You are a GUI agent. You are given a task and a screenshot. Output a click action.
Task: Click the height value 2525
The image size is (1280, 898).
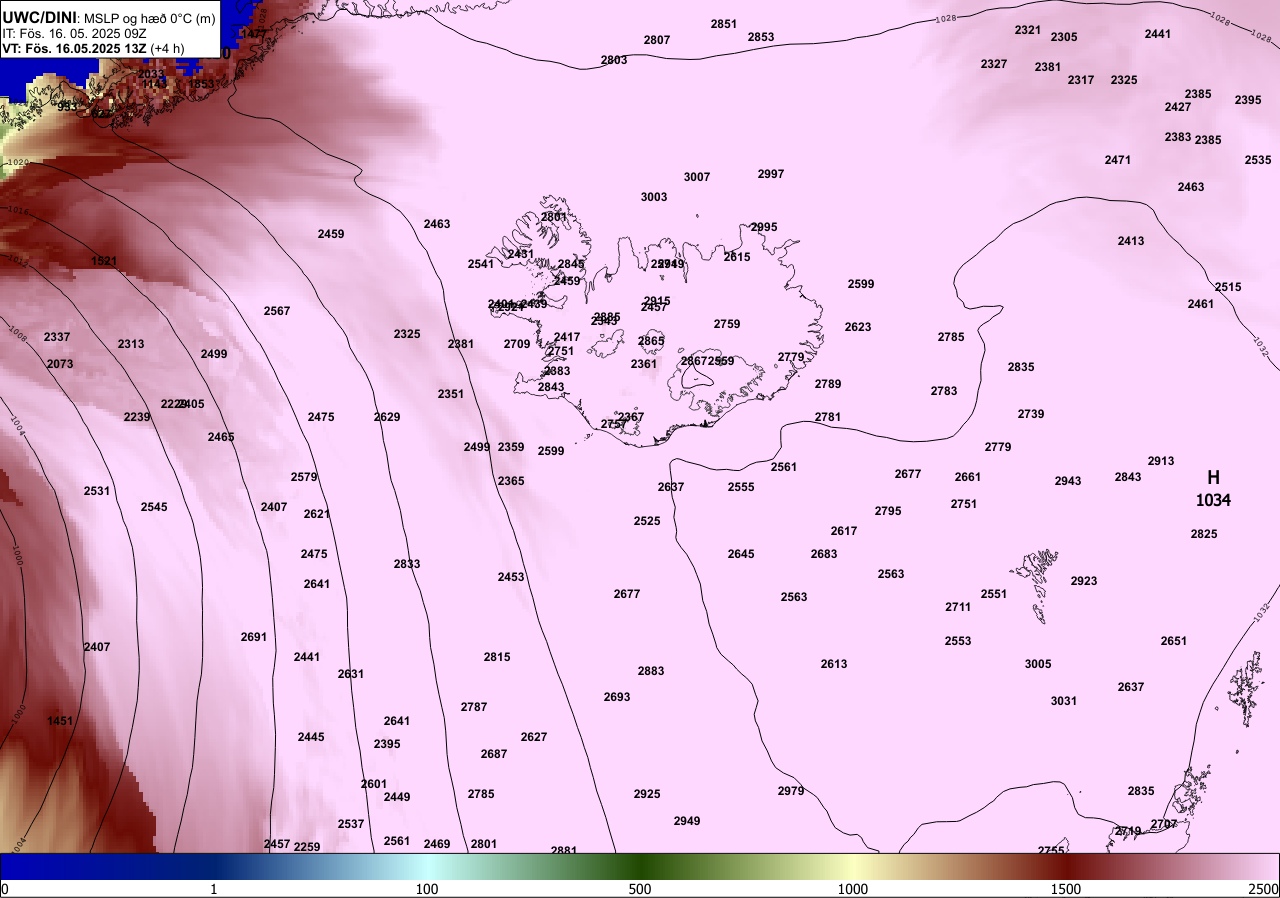pos(647,521)
